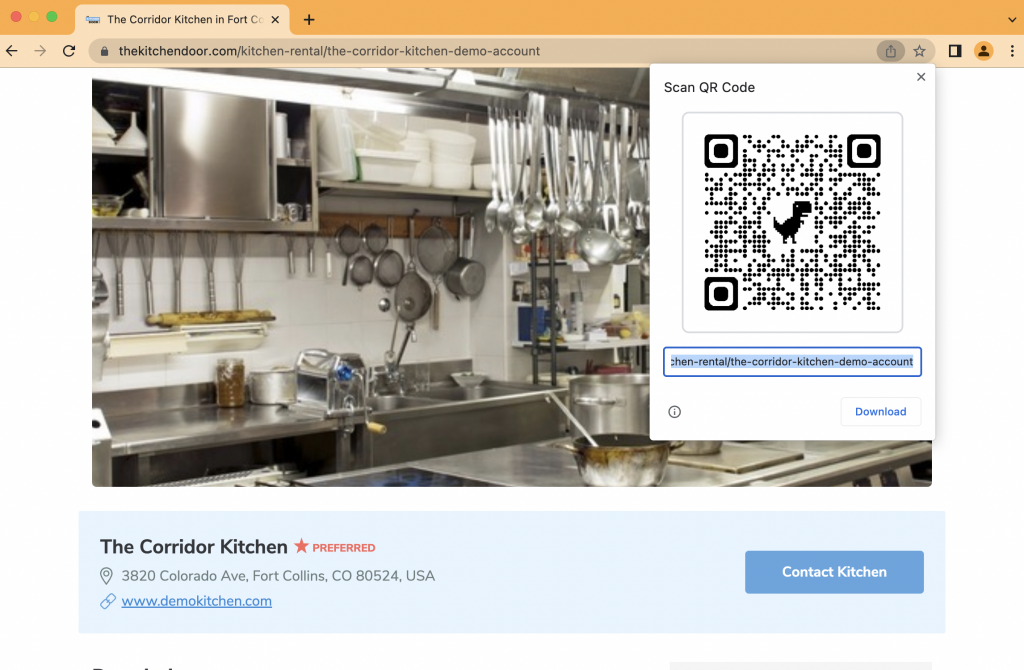Open the Chrome profile avatar menu
The width and height of the screenshot is (1024, 670).
984,51
